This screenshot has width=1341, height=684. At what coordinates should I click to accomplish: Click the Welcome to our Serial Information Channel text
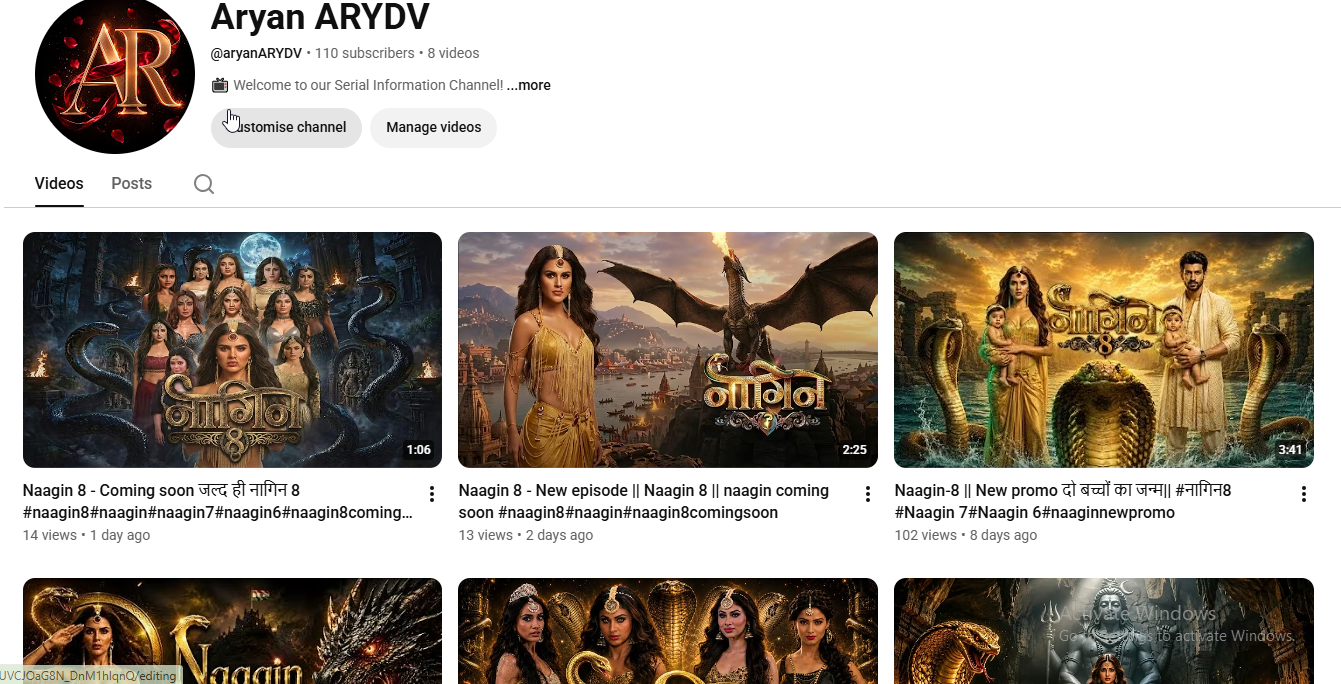pyautogui.click(x=368, y=85)
